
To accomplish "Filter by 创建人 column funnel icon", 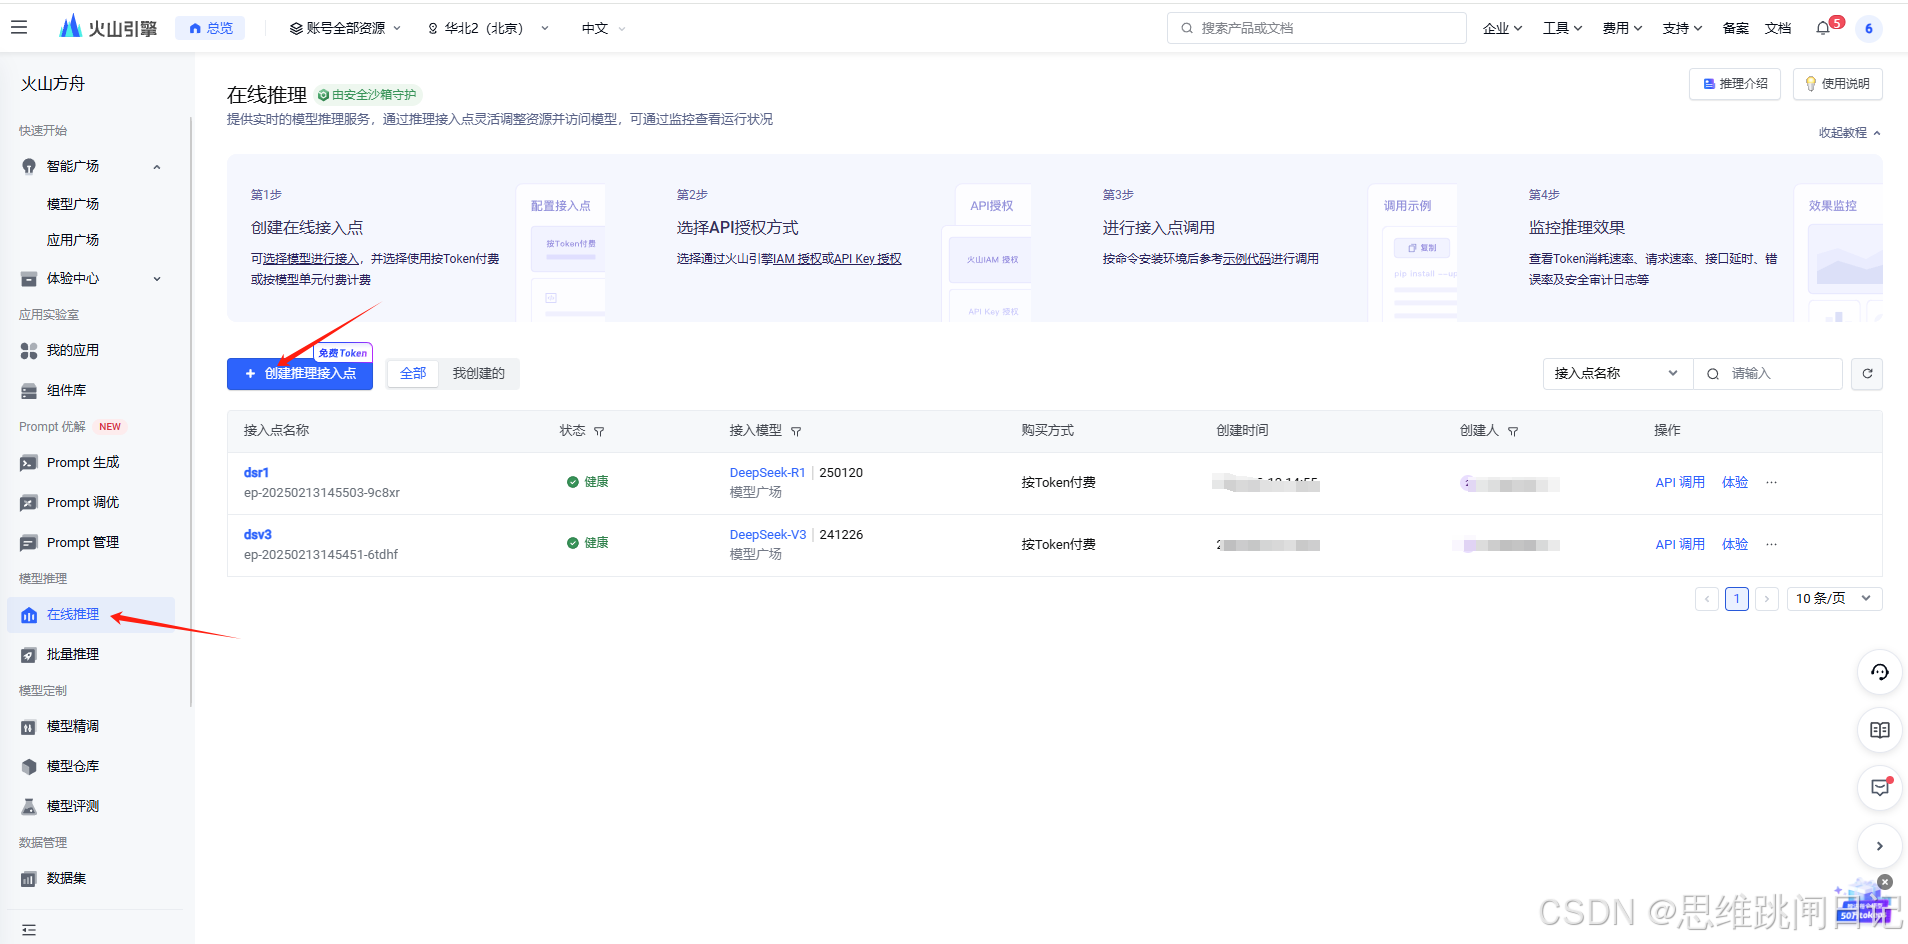I will tap(1513, 432).
